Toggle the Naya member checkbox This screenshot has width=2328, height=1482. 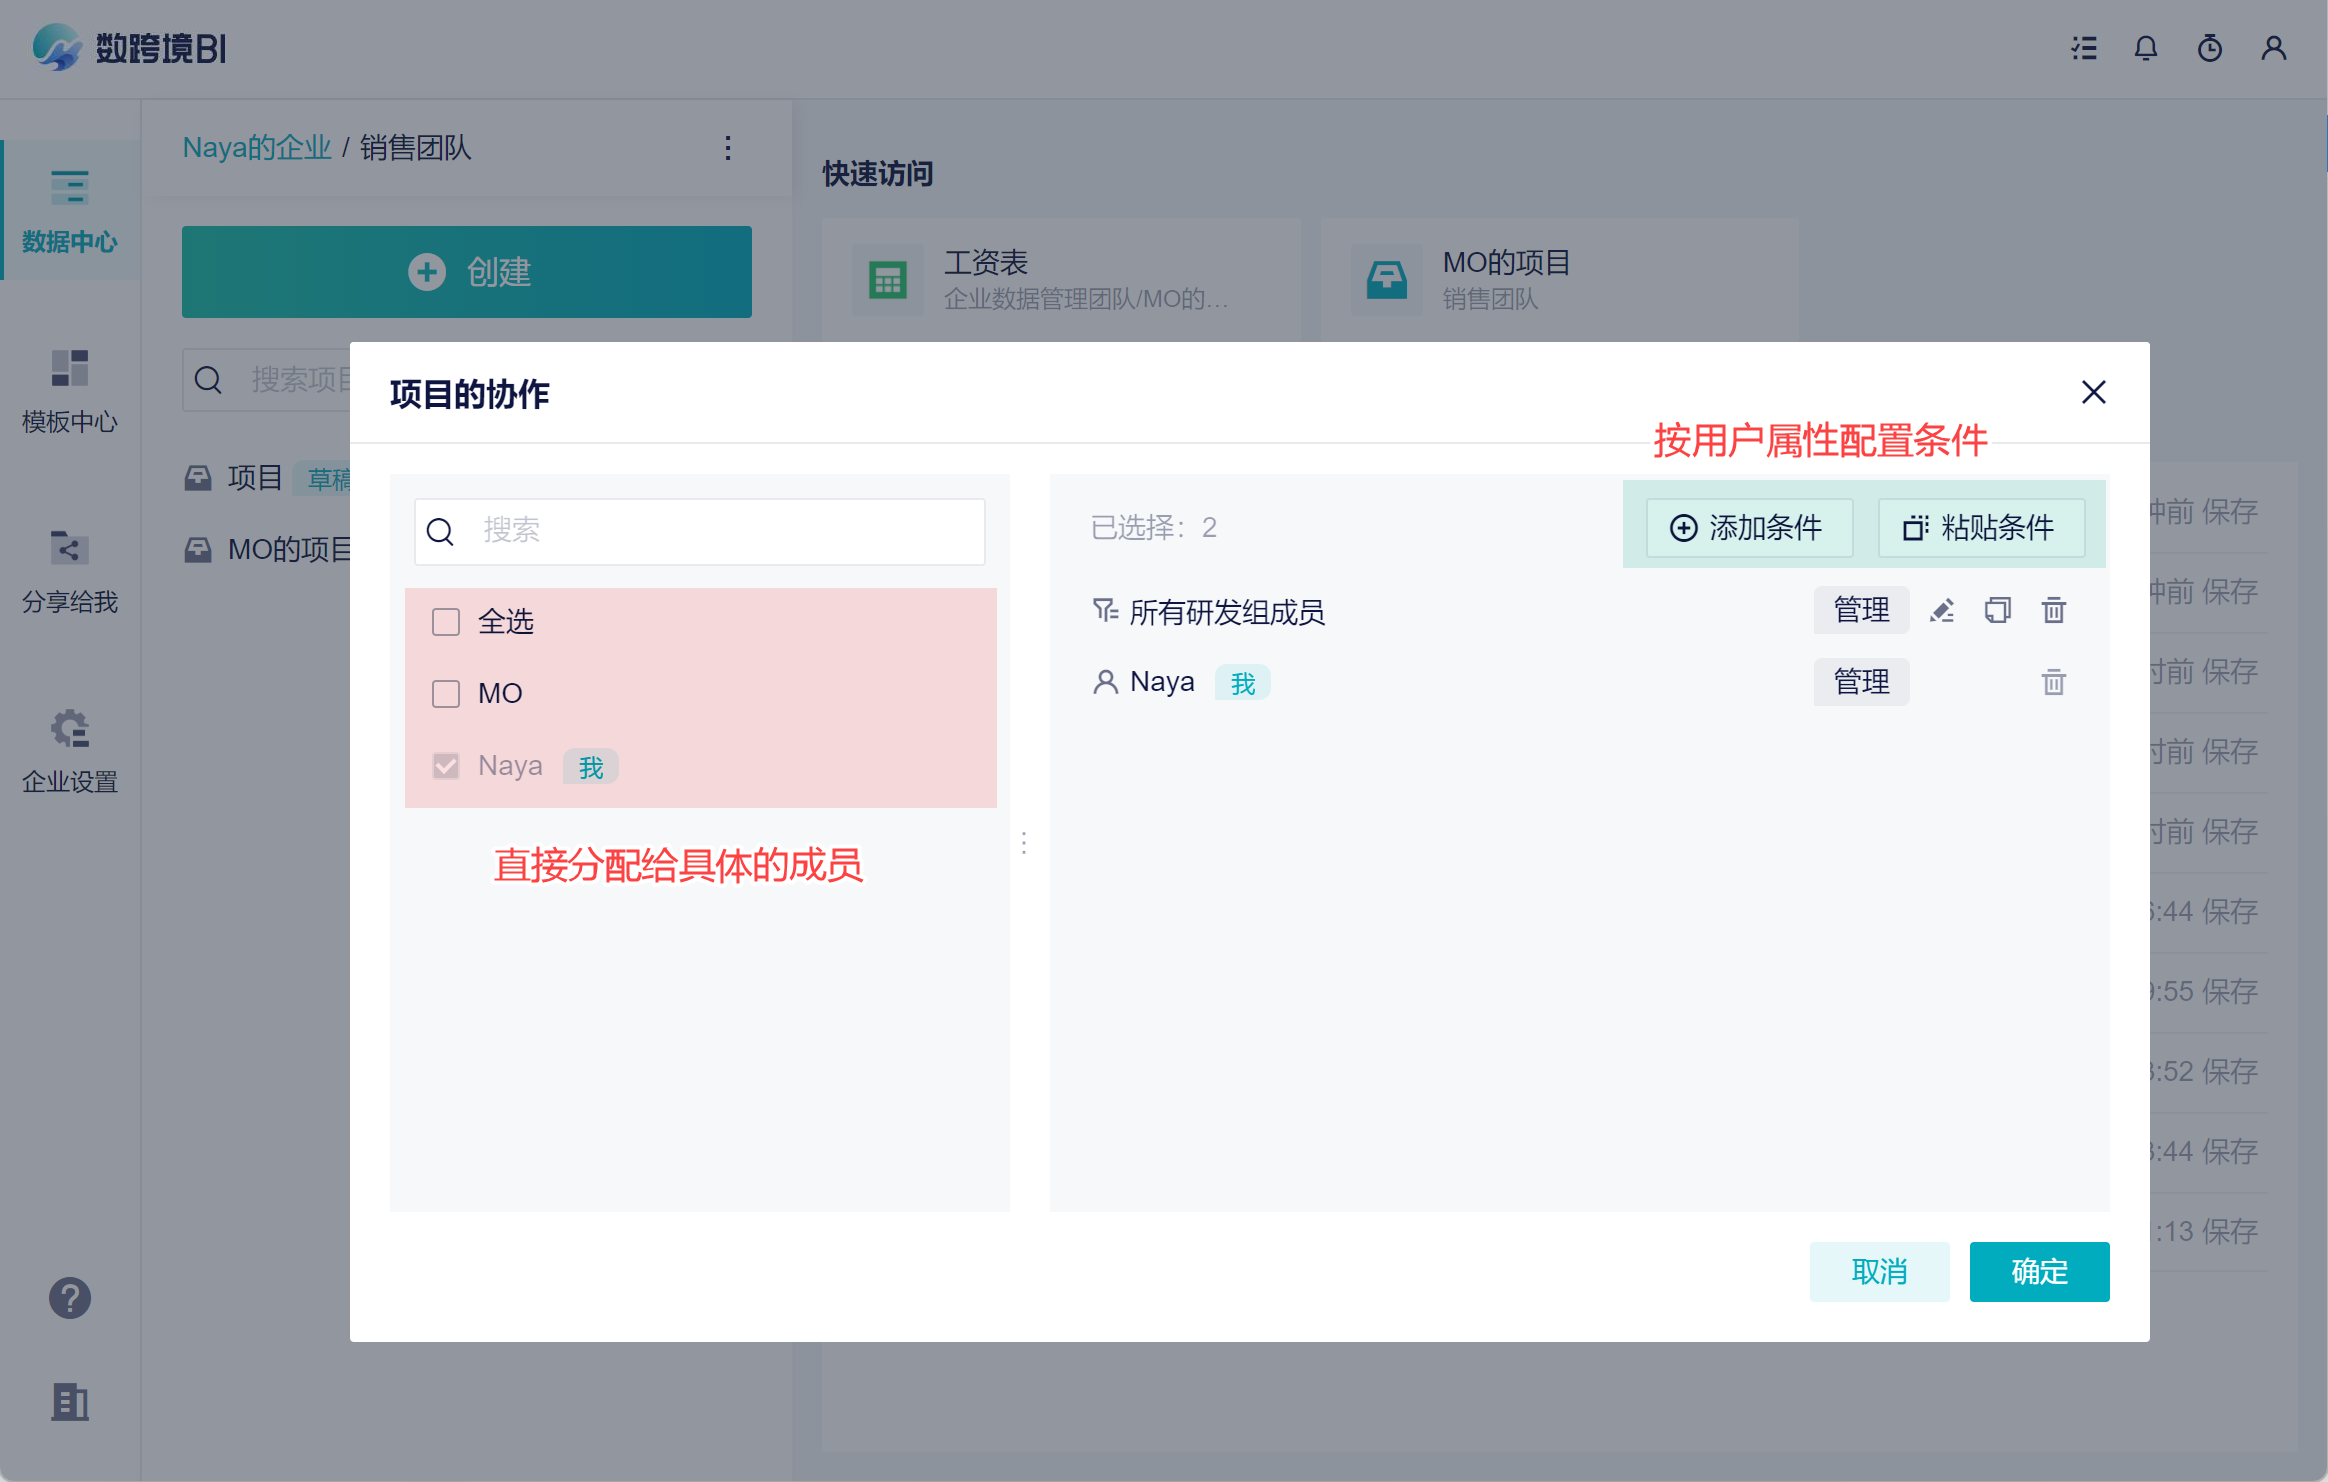(446, 766)
